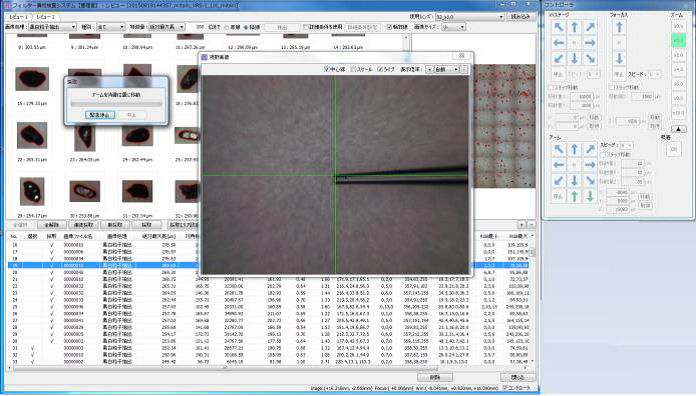Click the arm X coordinate input field

(x=618, y=192)
